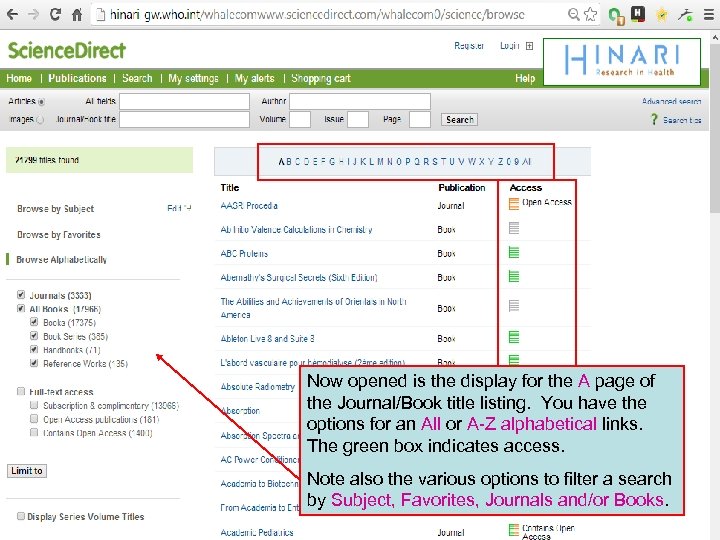Screen dimensions: 720x540
Task: Open the ABC Proteins title link
Action: pos(244,253)
